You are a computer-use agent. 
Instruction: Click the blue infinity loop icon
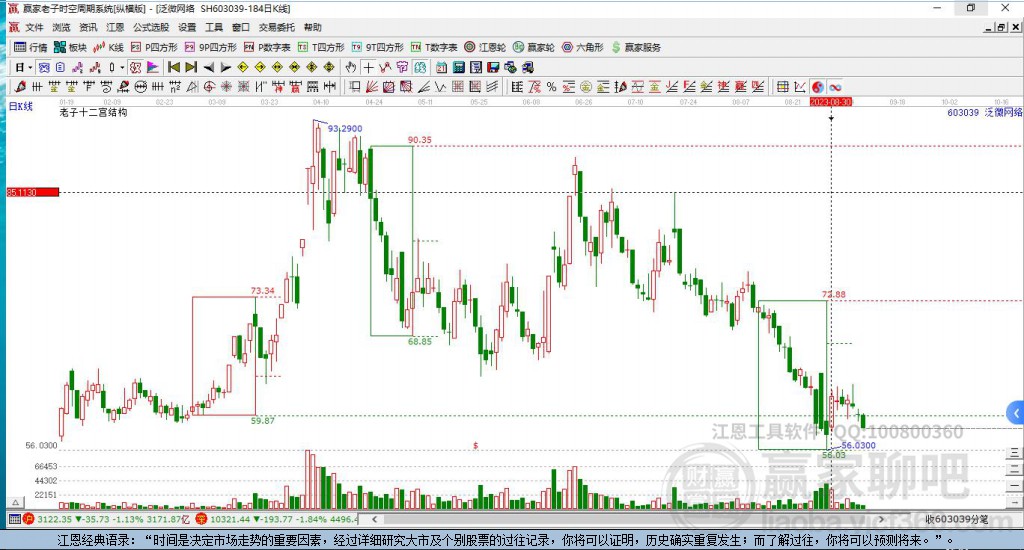click(835, 86)
